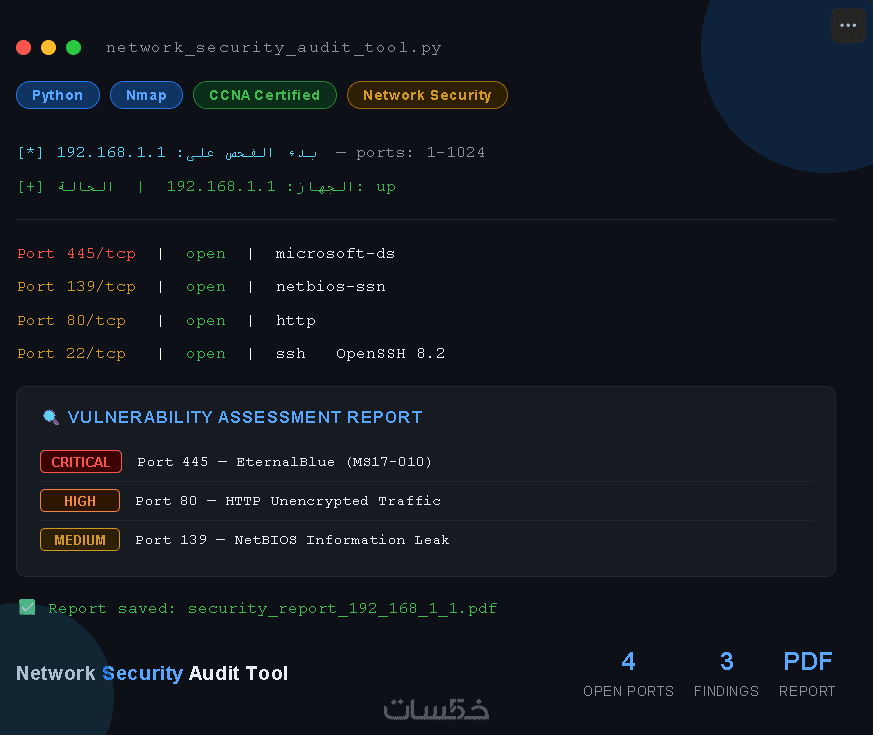Click the red close window dot

click(x=23, y=48)
